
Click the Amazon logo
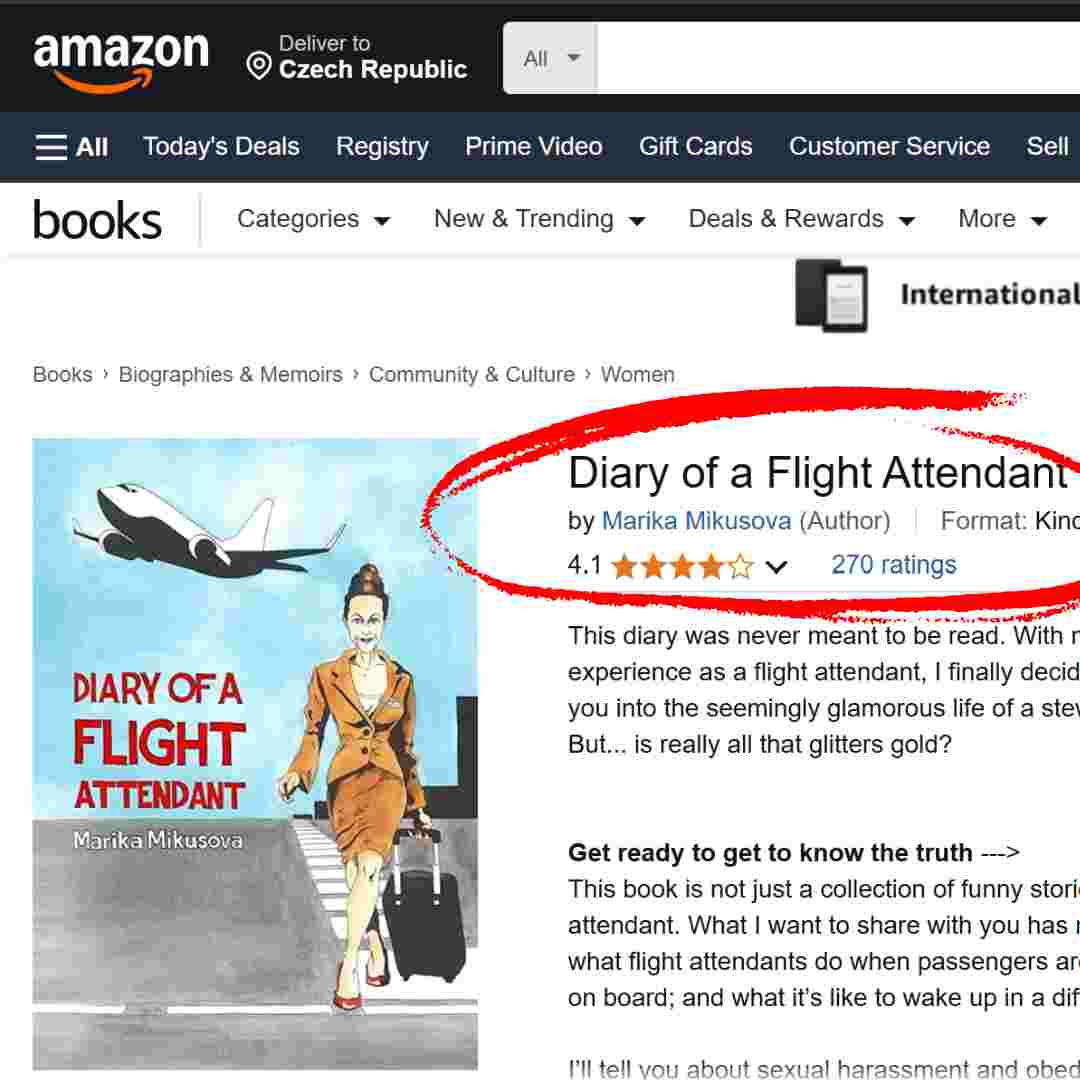[x=121, y=62]
